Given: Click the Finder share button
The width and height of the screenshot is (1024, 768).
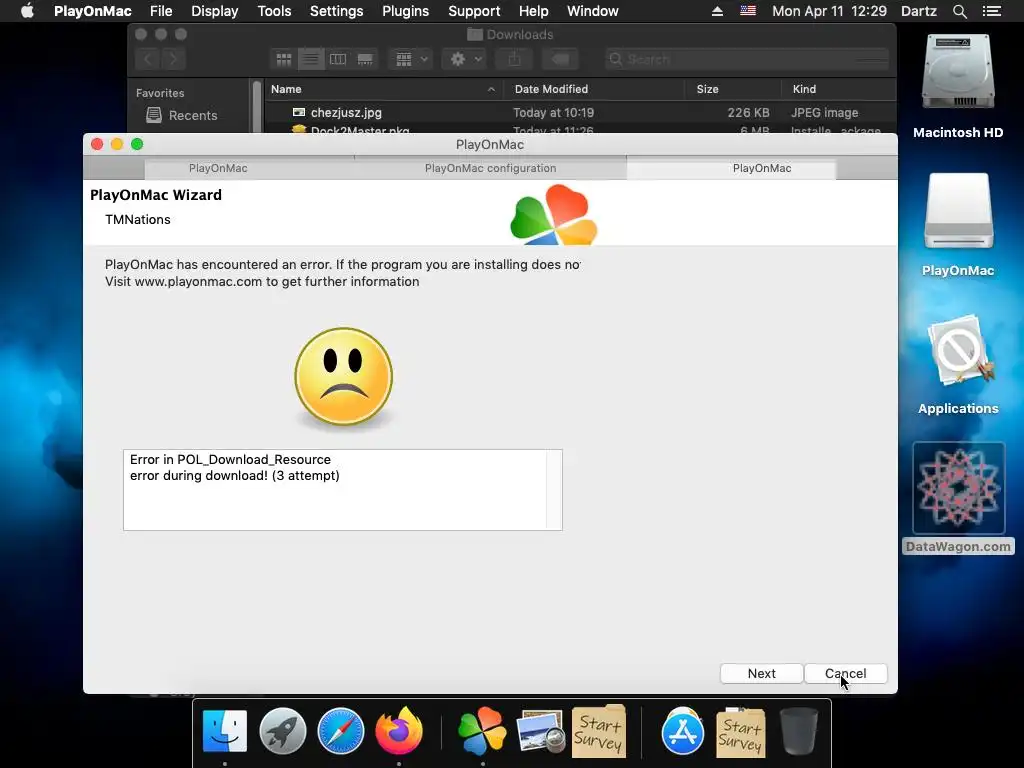Looking at the screenshot, I should (x=515, y=59).
